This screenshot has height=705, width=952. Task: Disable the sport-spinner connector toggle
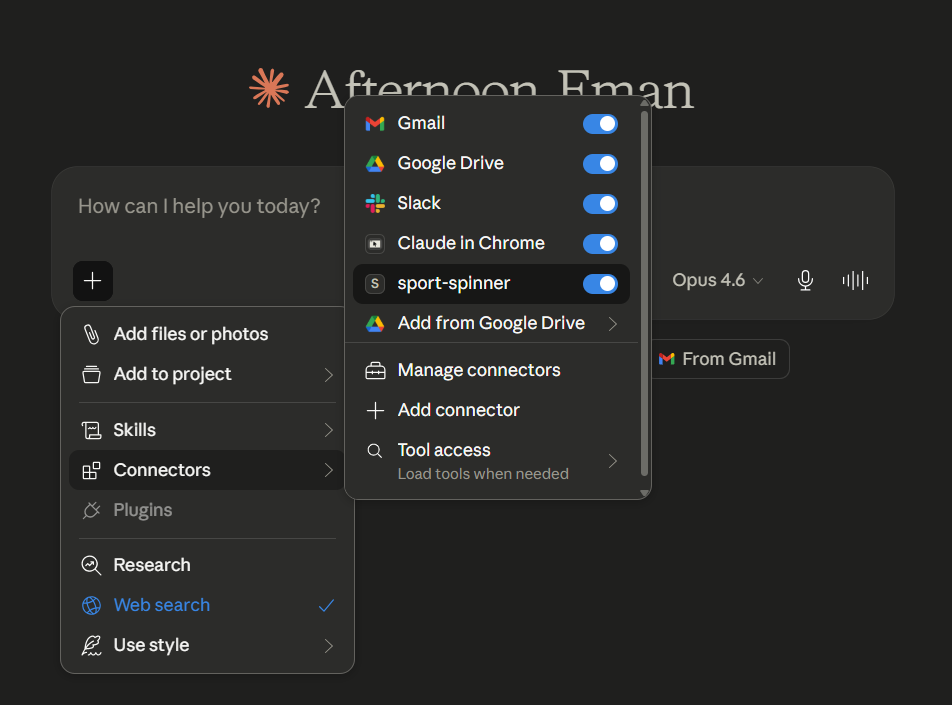600,284
